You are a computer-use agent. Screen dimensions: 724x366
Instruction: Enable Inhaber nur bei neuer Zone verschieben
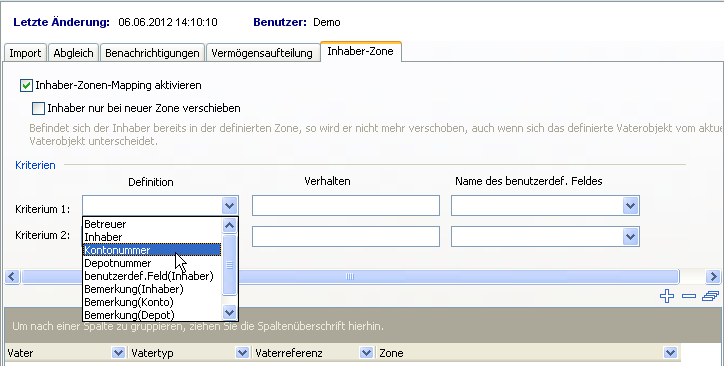(x=38, y=108)
